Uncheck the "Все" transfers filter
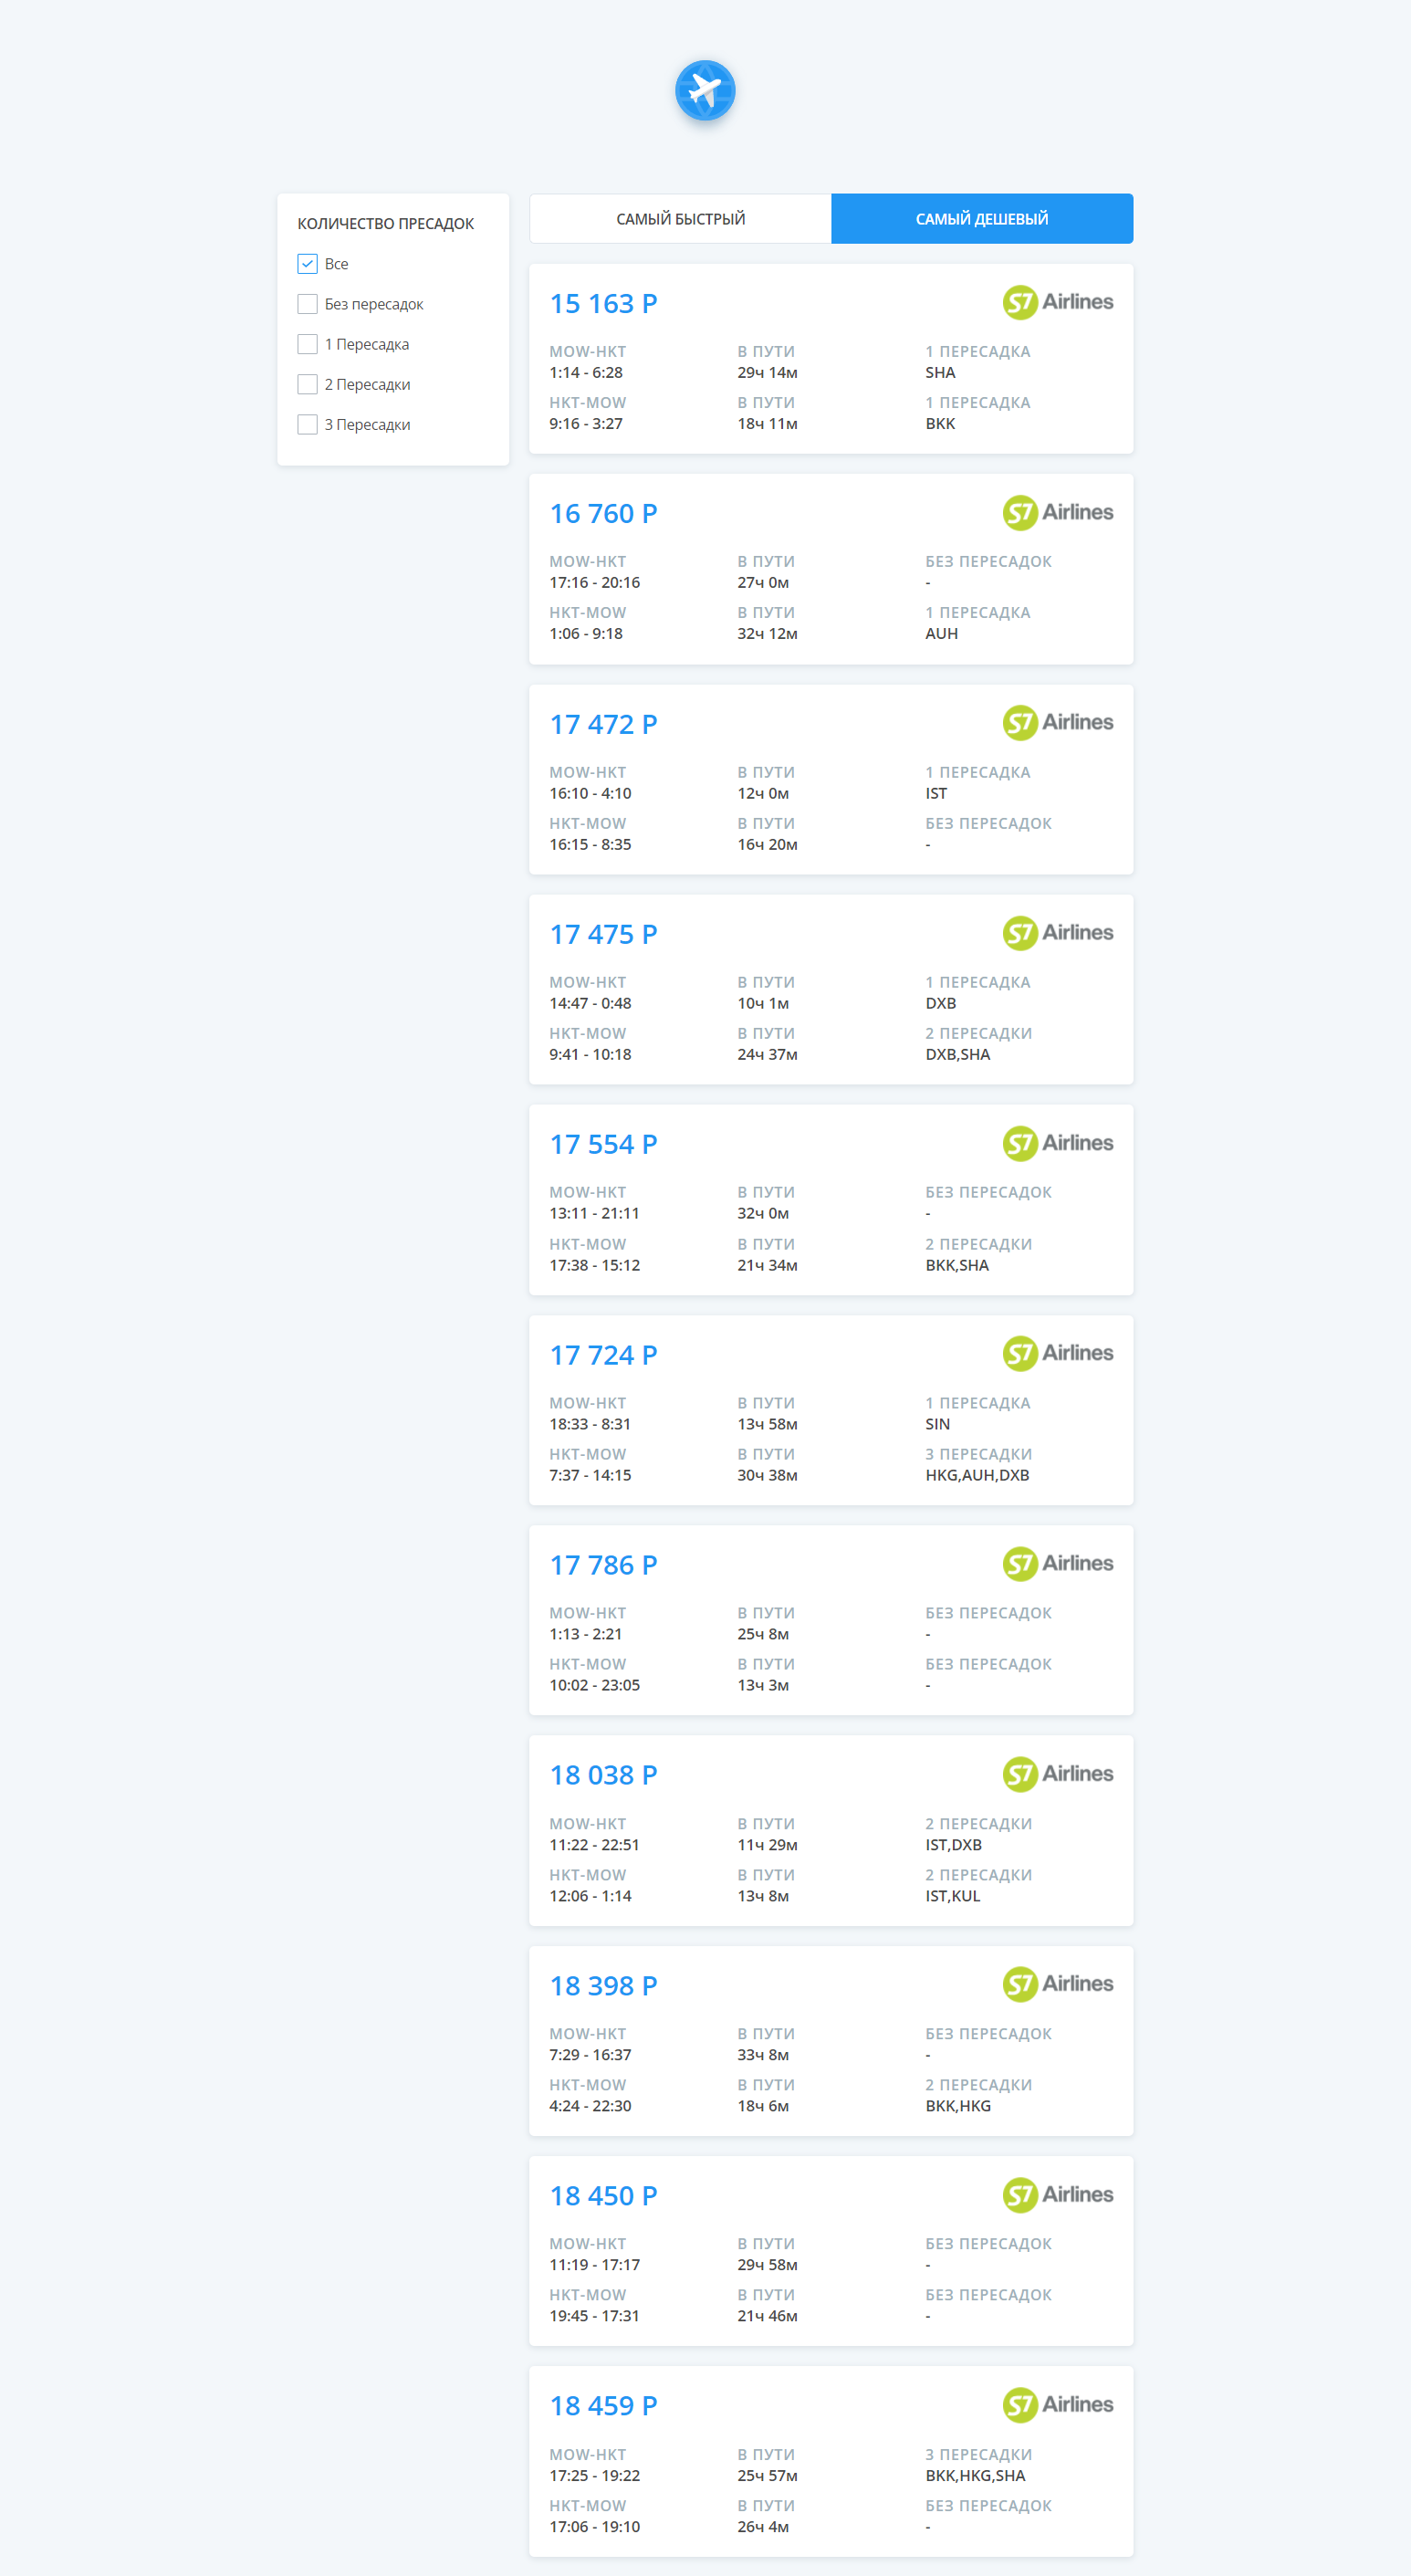This screenshot has height=2576, width=1411. [307, 264]
